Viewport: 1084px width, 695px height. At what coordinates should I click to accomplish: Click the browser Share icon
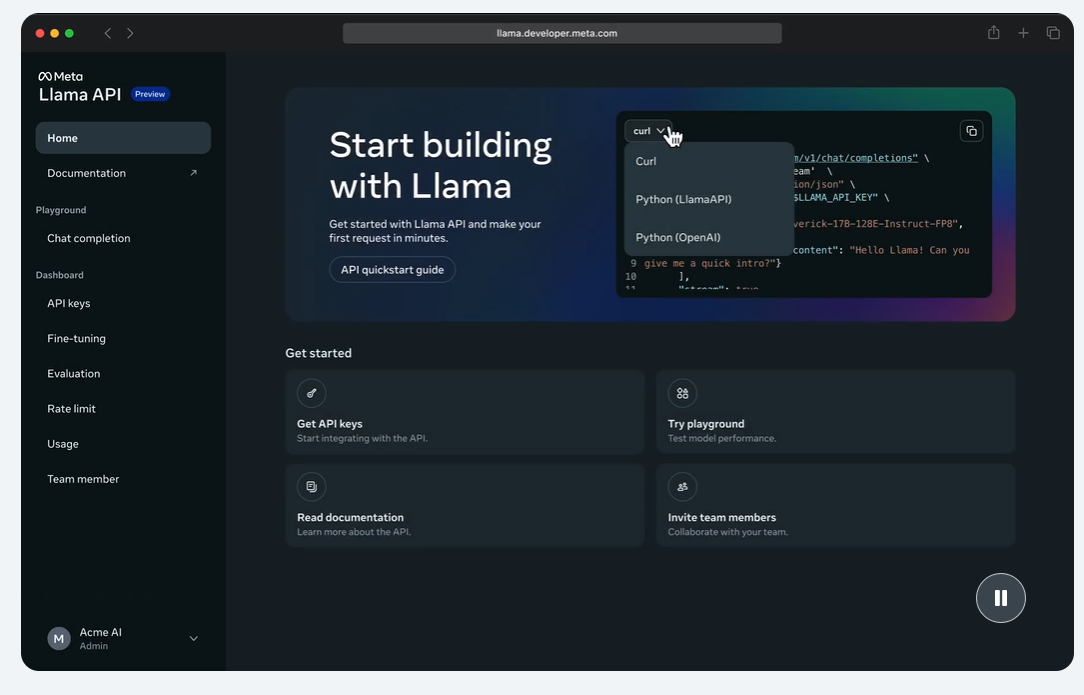pyautogui.click(x=993, y=33)
